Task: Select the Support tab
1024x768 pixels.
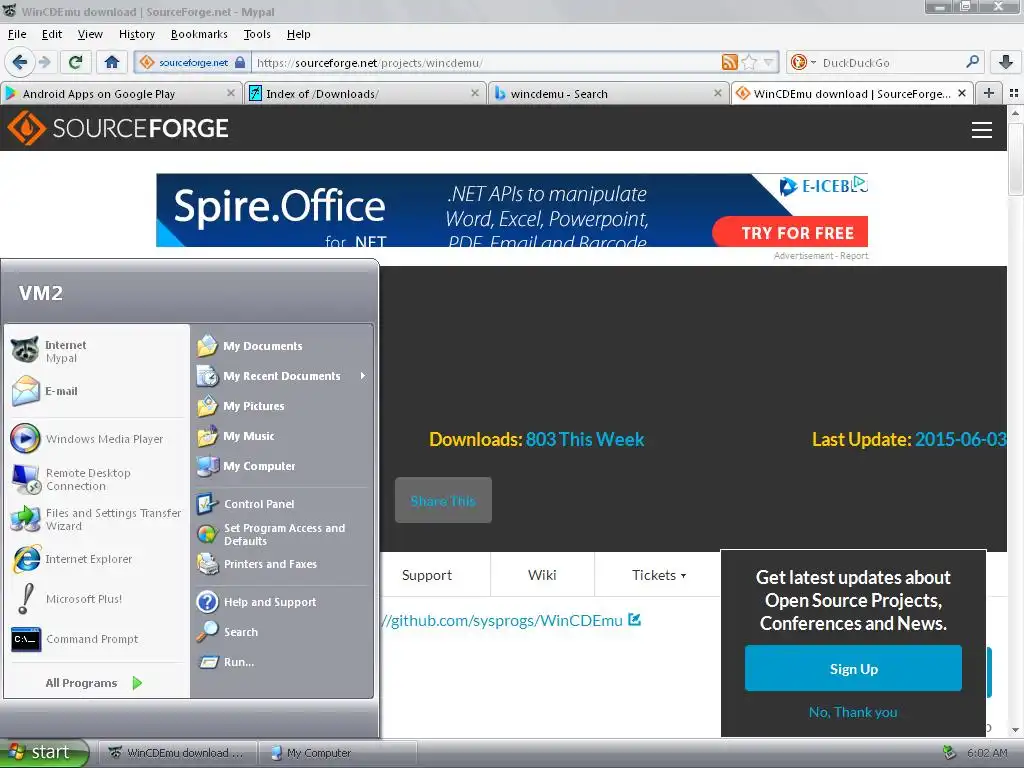Action: [427, 575]
